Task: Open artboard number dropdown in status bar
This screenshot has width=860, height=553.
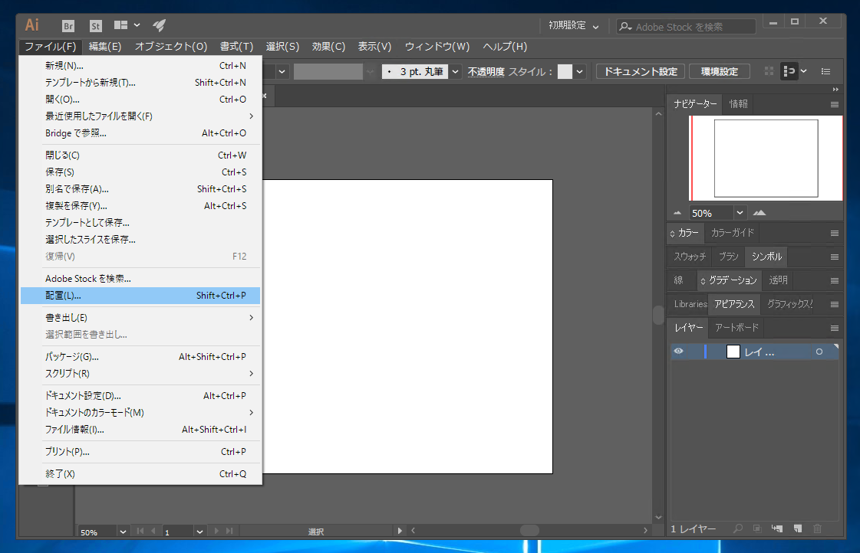Action: tap(200, 532)
